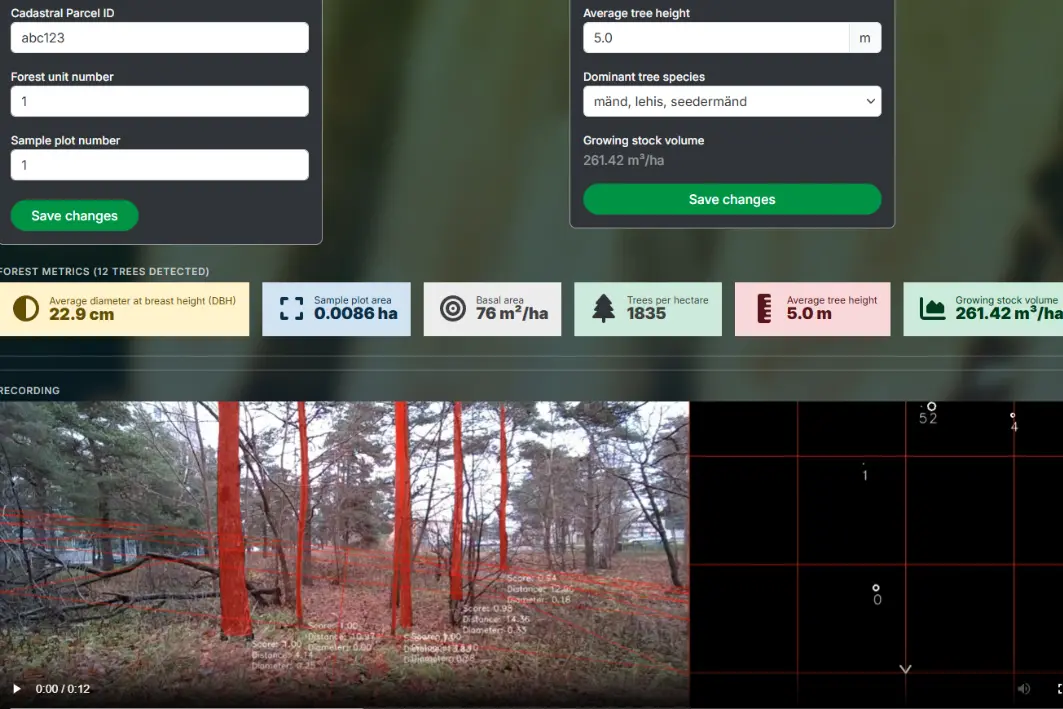Click tree marker 0 on the map
Image resolution: width=1063 pixels, height=709 pixels.
(877, 594)
